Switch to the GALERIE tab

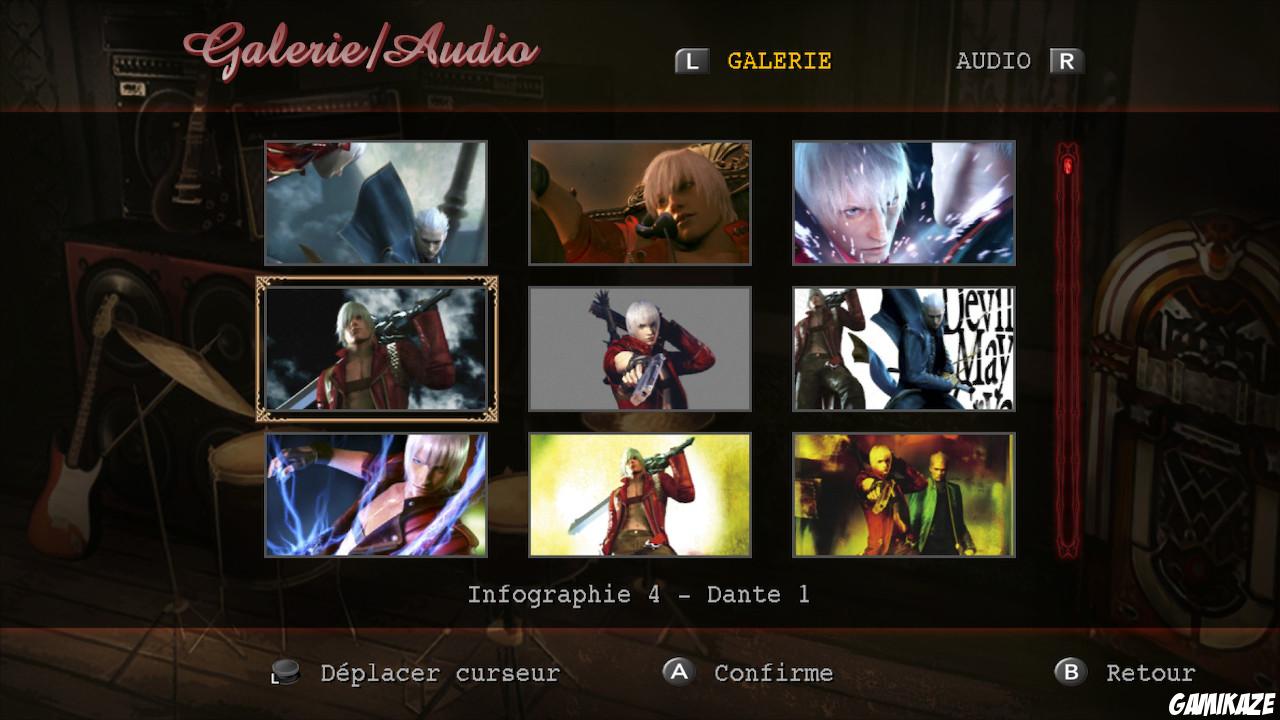(779, 61)
